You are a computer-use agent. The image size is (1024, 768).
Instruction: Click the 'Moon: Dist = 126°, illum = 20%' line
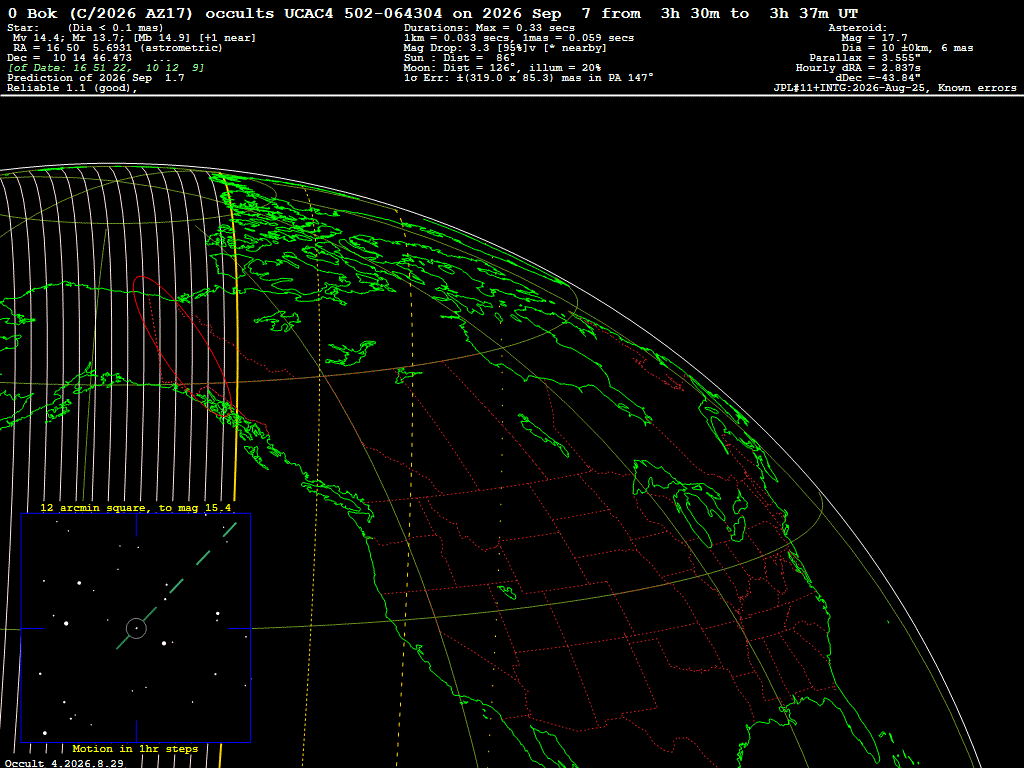[x=502, y=68]
